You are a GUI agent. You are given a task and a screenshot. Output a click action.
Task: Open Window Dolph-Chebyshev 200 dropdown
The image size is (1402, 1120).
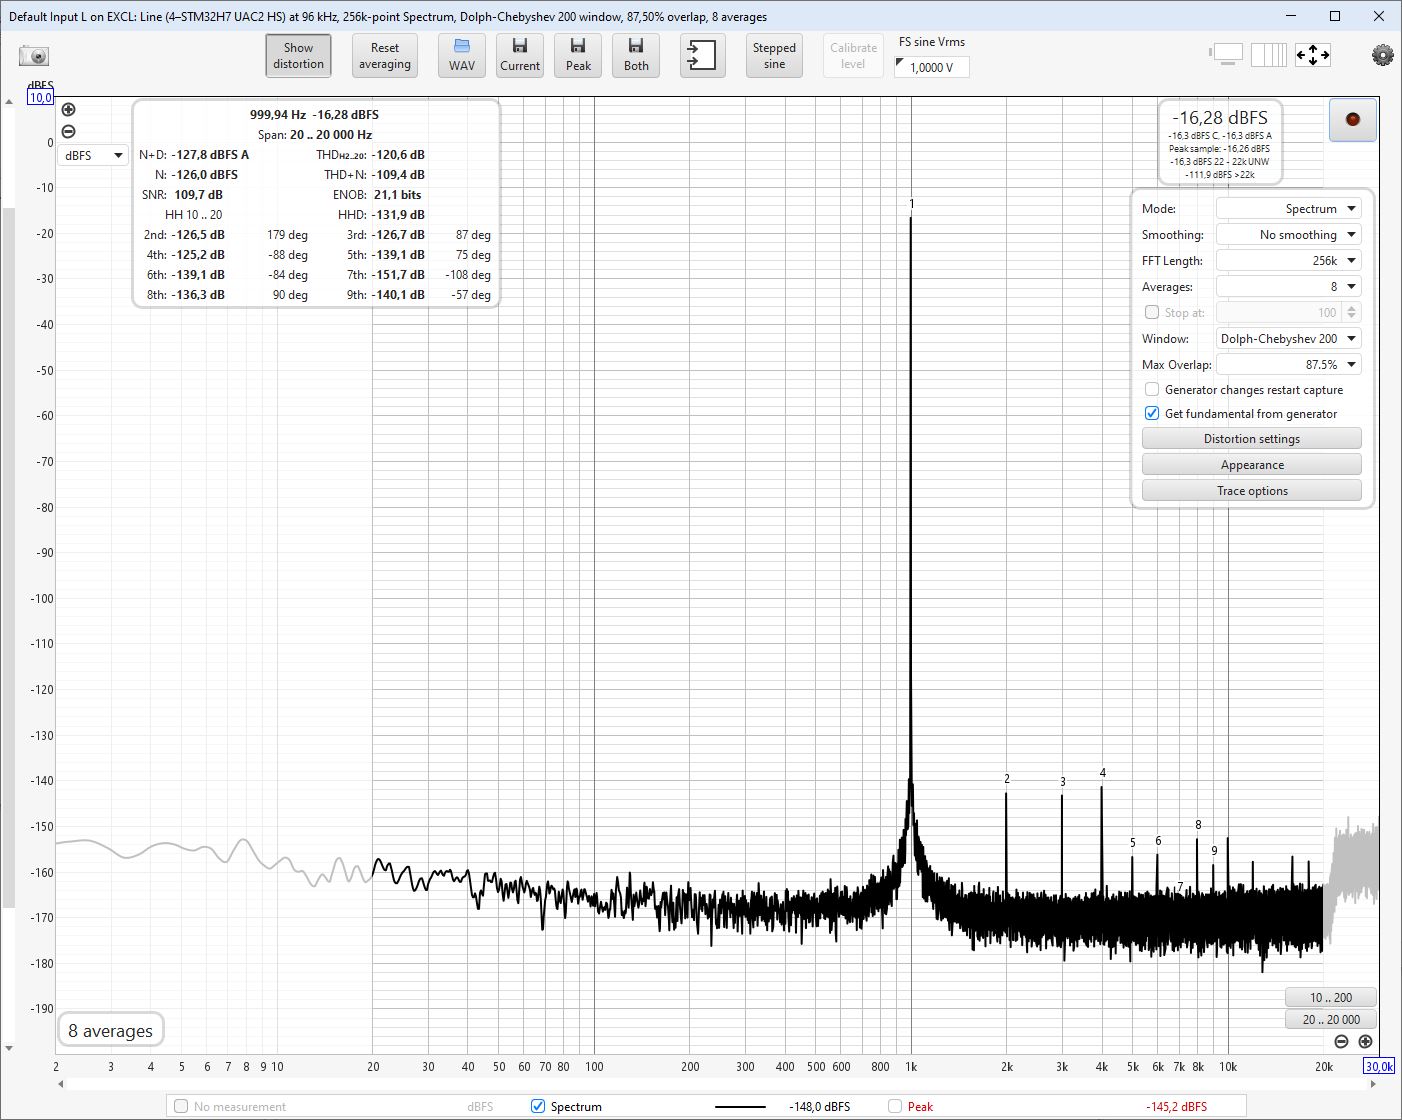(x=1288, y=339)
